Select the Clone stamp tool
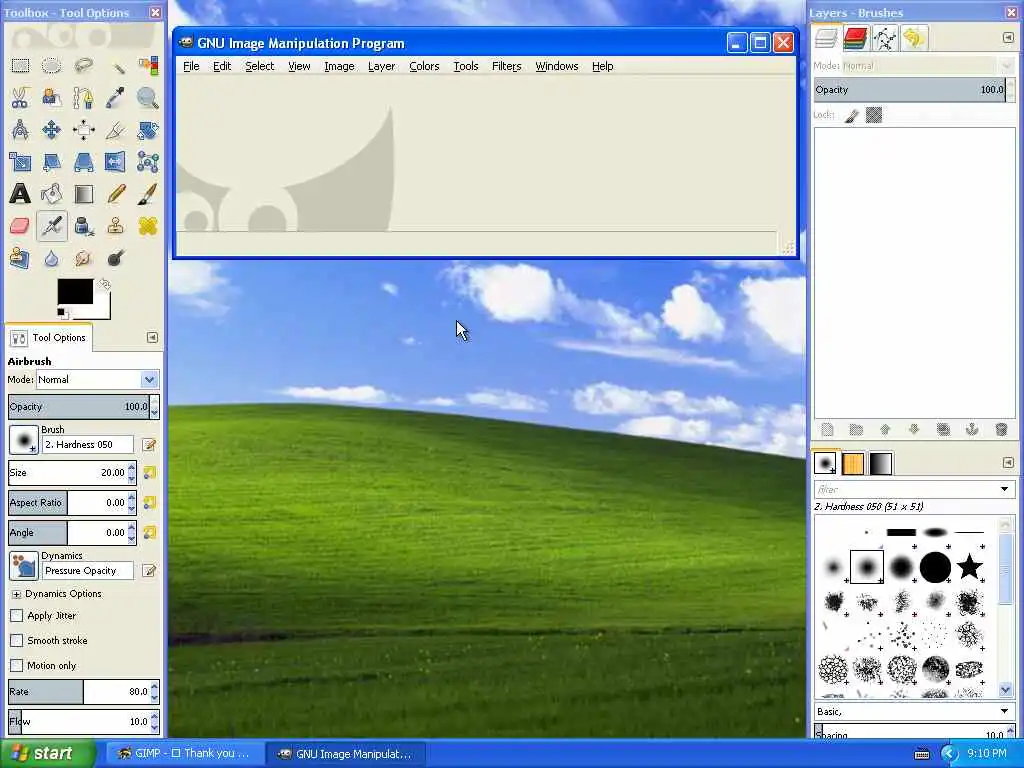 [x=116, y=226]
